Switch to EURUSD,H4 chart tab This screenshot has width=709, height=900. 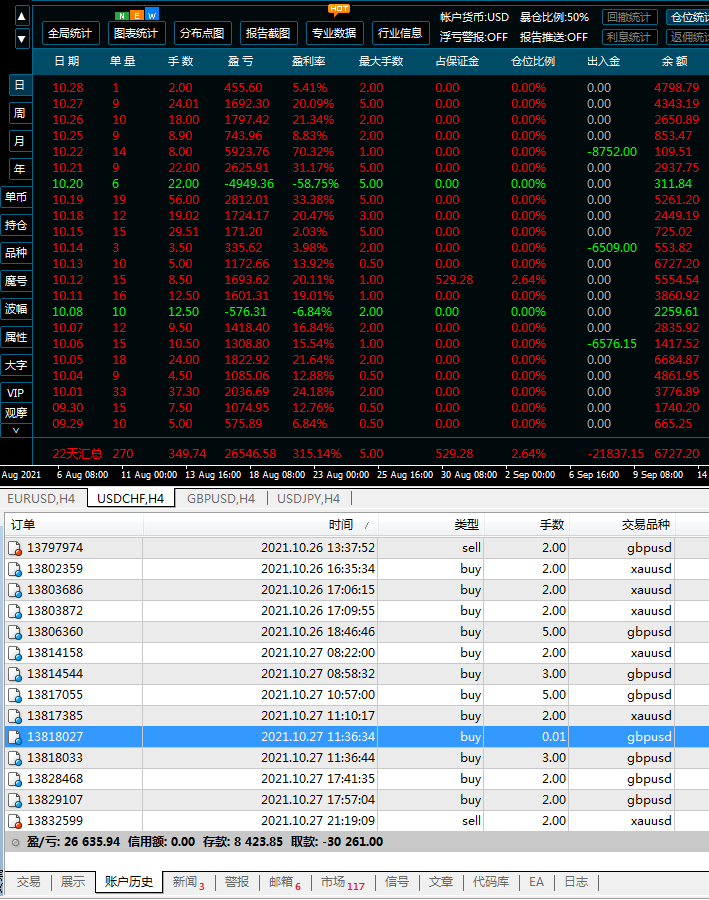[41, 499]
